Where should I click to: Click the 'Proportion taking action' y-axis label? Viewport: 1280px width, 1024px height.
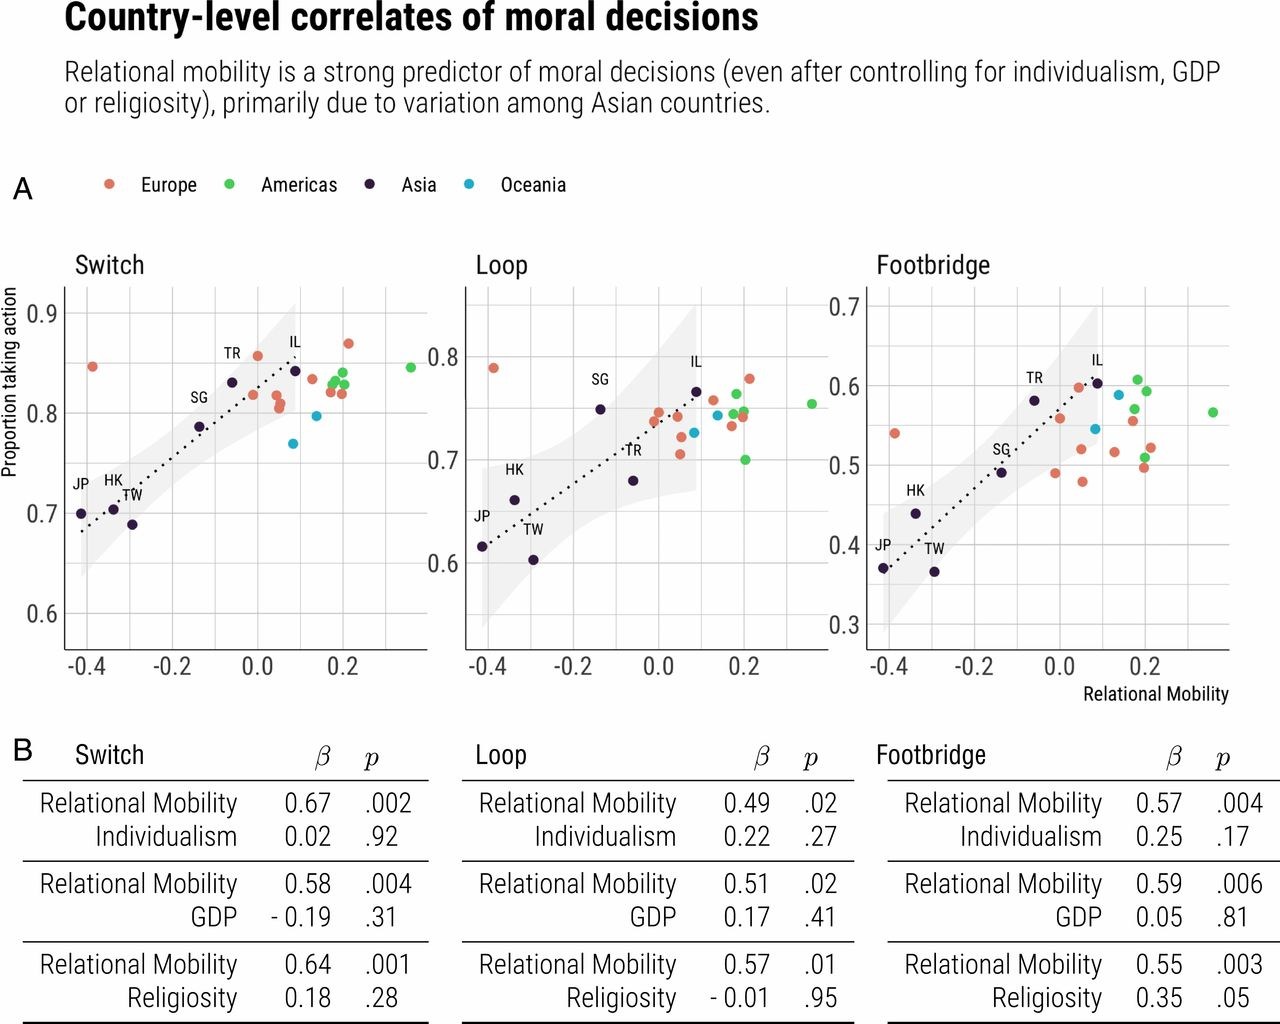[x=10, y=382]
